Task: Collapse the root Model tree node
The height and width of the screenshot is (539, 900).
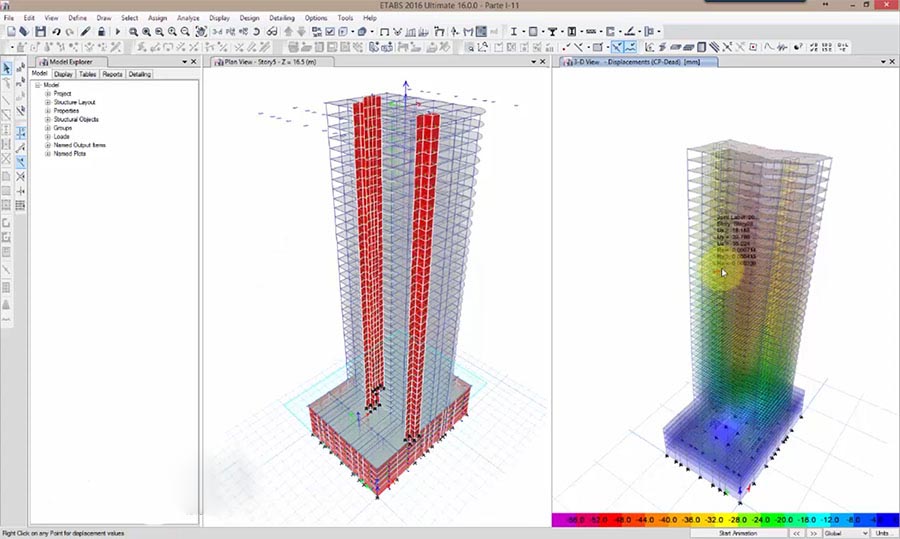Action: 38,85
